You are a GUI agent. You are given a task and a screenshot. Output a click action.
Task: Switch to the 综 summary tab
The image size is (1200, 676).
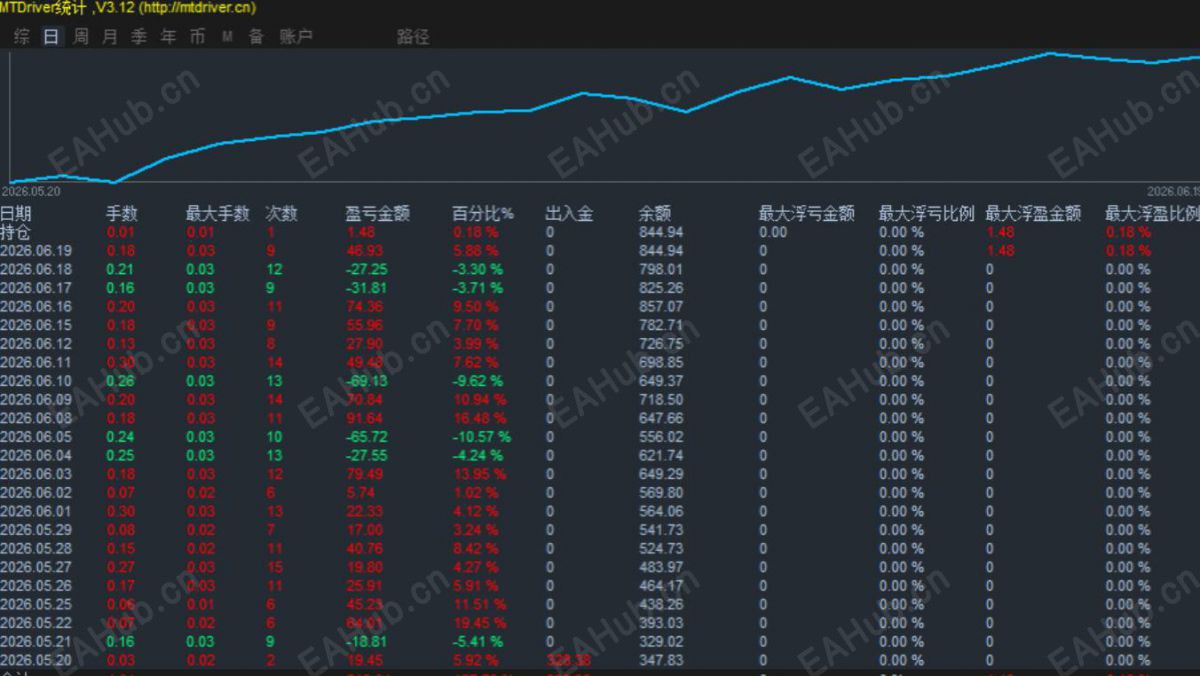(22, 37)
